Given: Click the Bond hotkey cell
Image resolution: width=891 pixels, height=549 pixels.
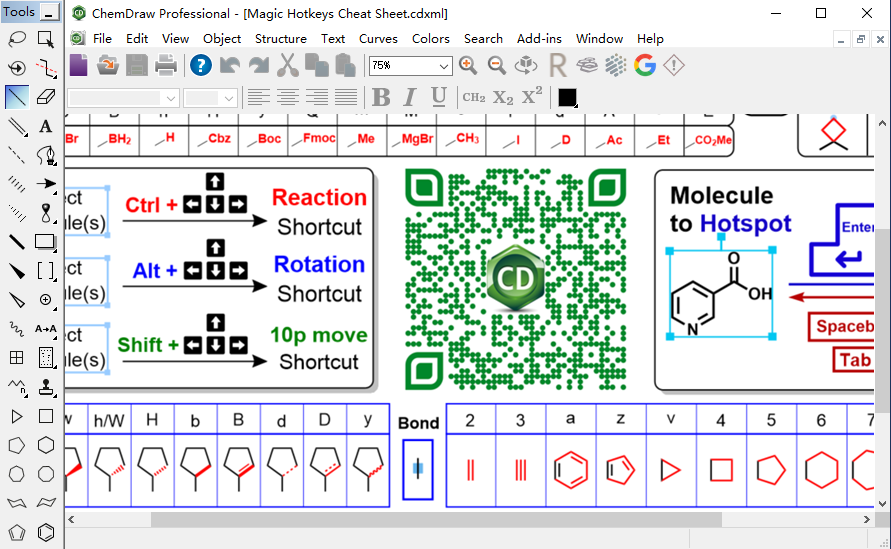Looking at the screenshot, I should (418, 469).
